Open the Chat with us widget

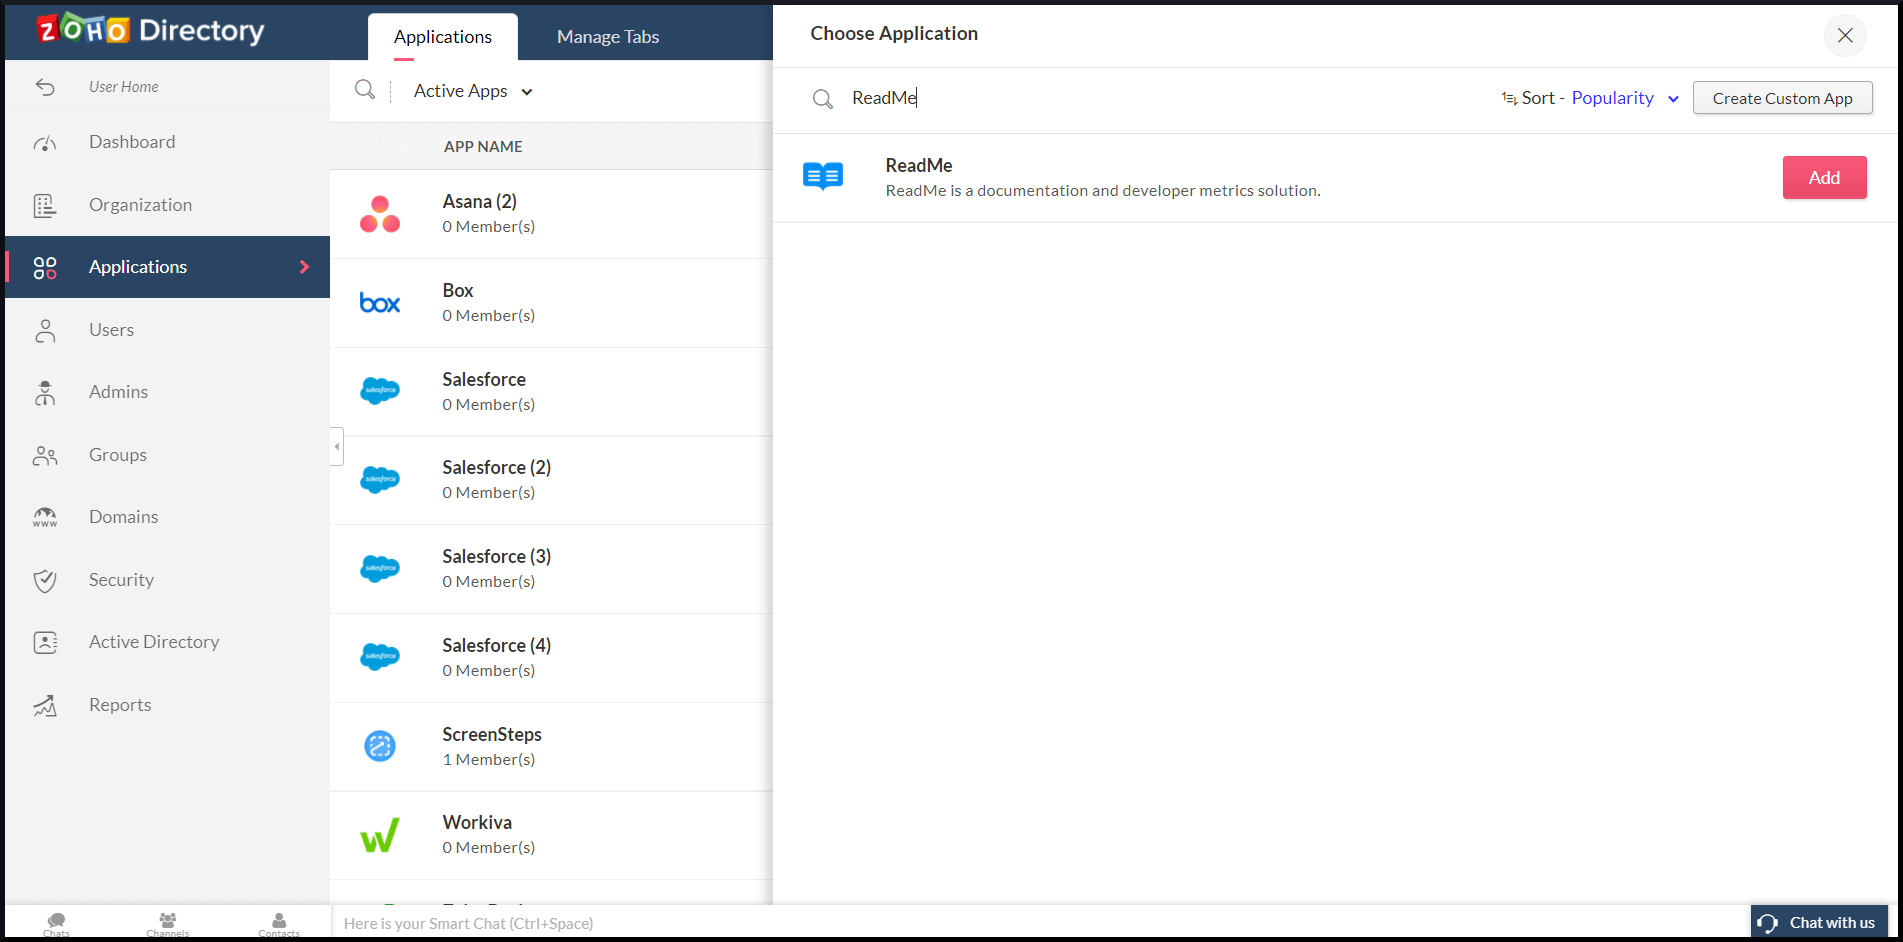pyautogui.click(x=1819, y=922)
